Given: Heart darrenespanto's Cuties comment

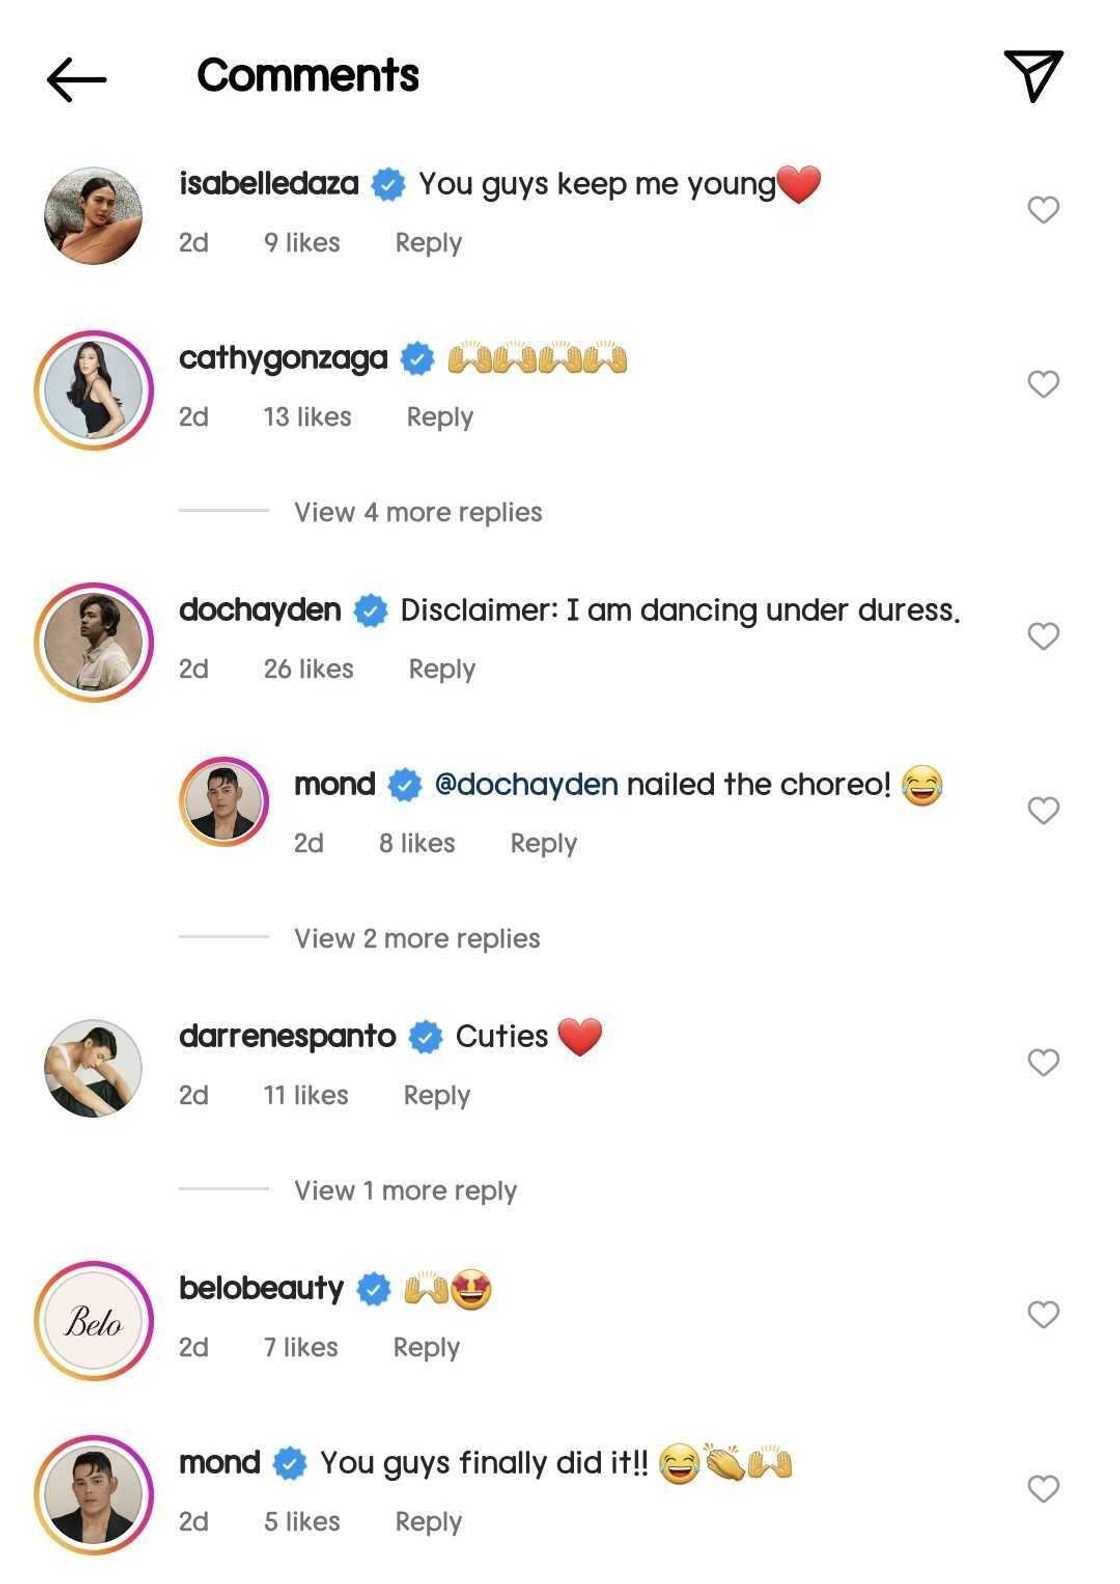Looking at the screenshot, I should 1043,1062.
